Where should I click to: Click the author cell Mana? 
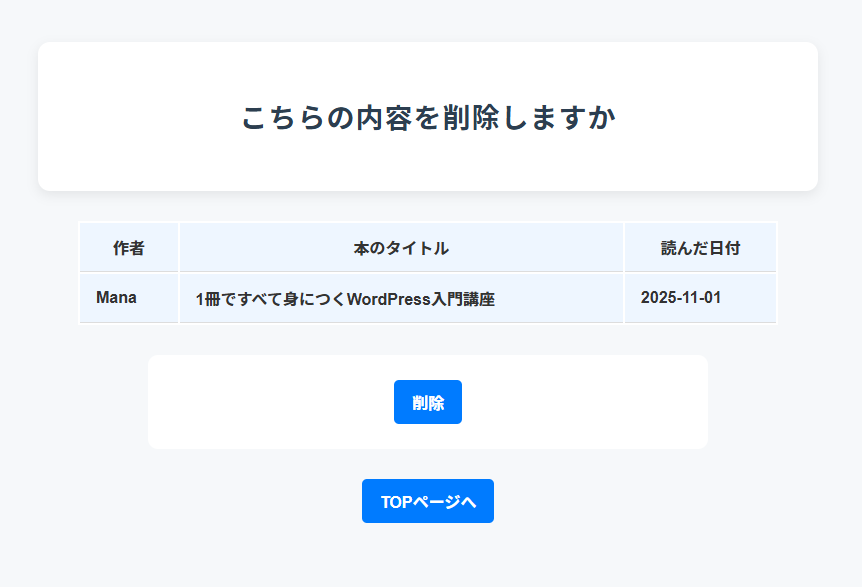click(x=116, y=298)
